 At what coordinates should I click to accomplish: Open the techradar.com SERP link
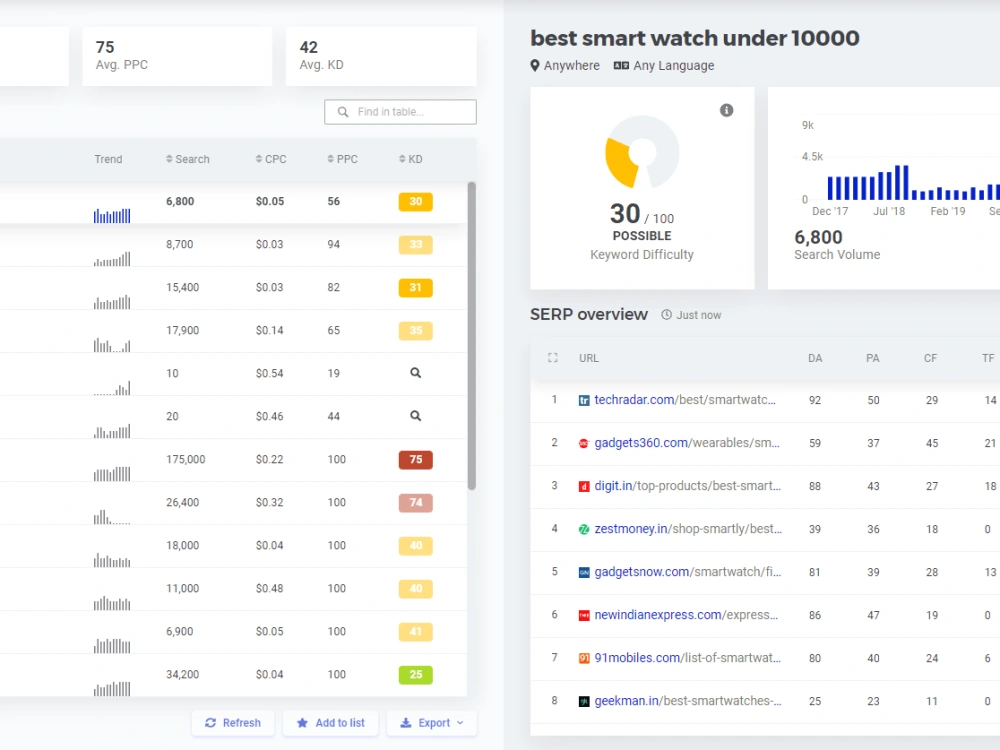[x=685, y=400]
